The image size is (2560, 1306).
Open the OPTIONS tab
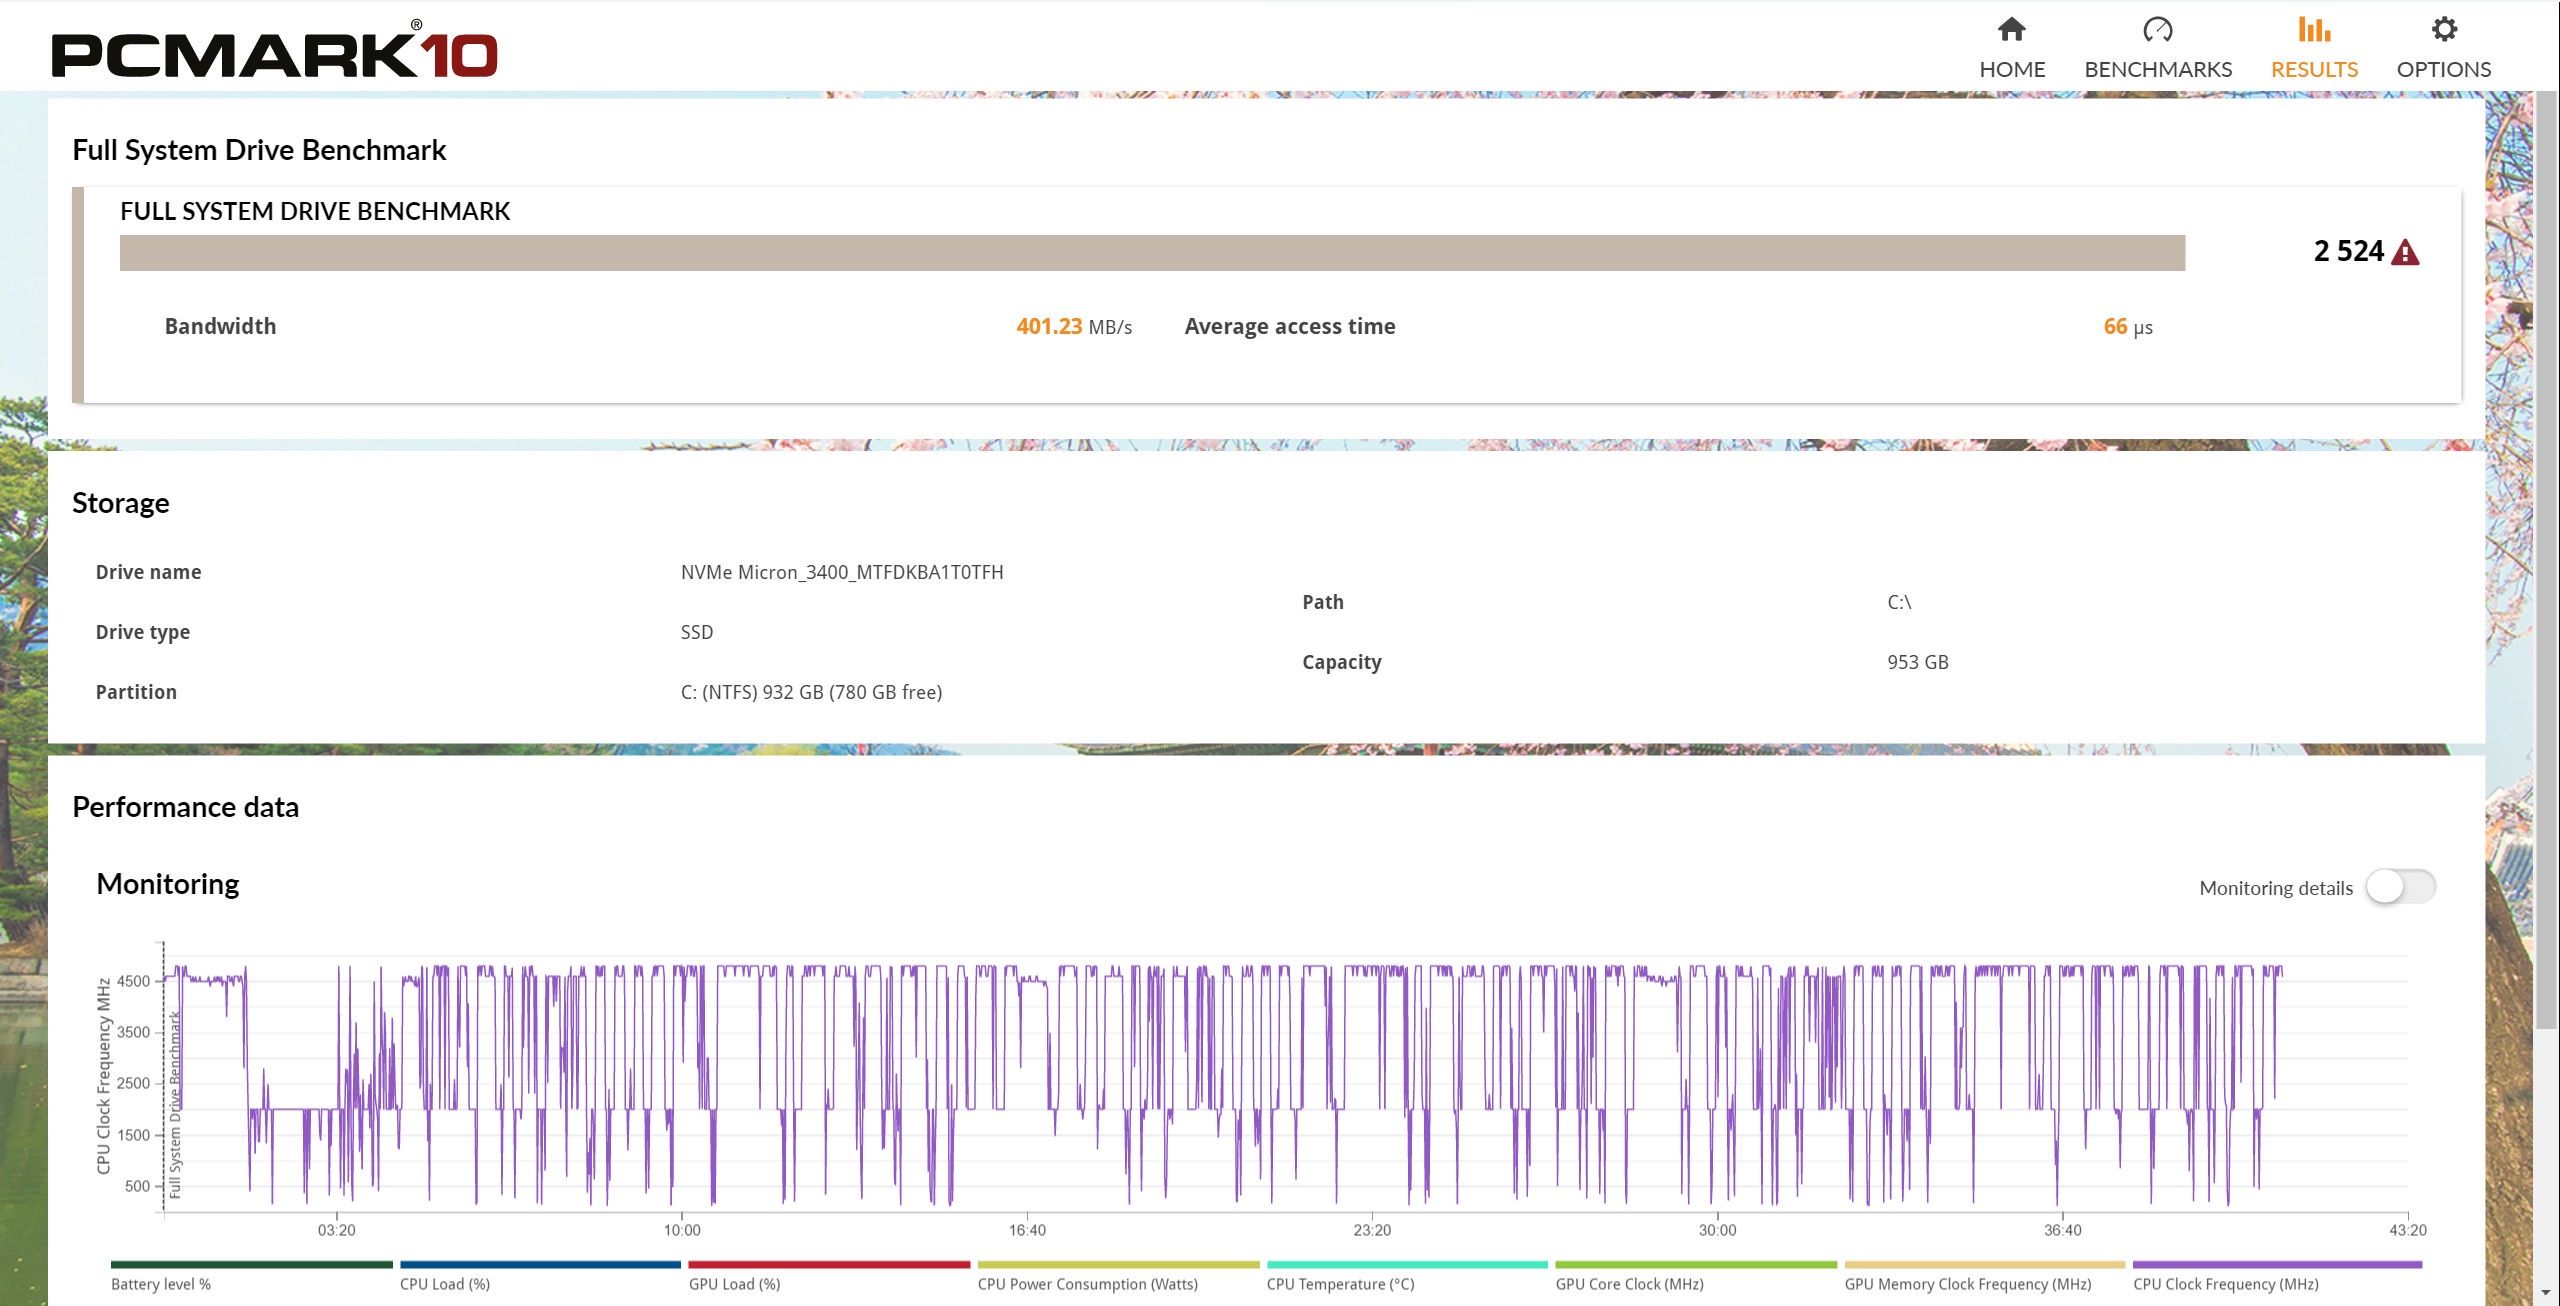pos(2444,69)
